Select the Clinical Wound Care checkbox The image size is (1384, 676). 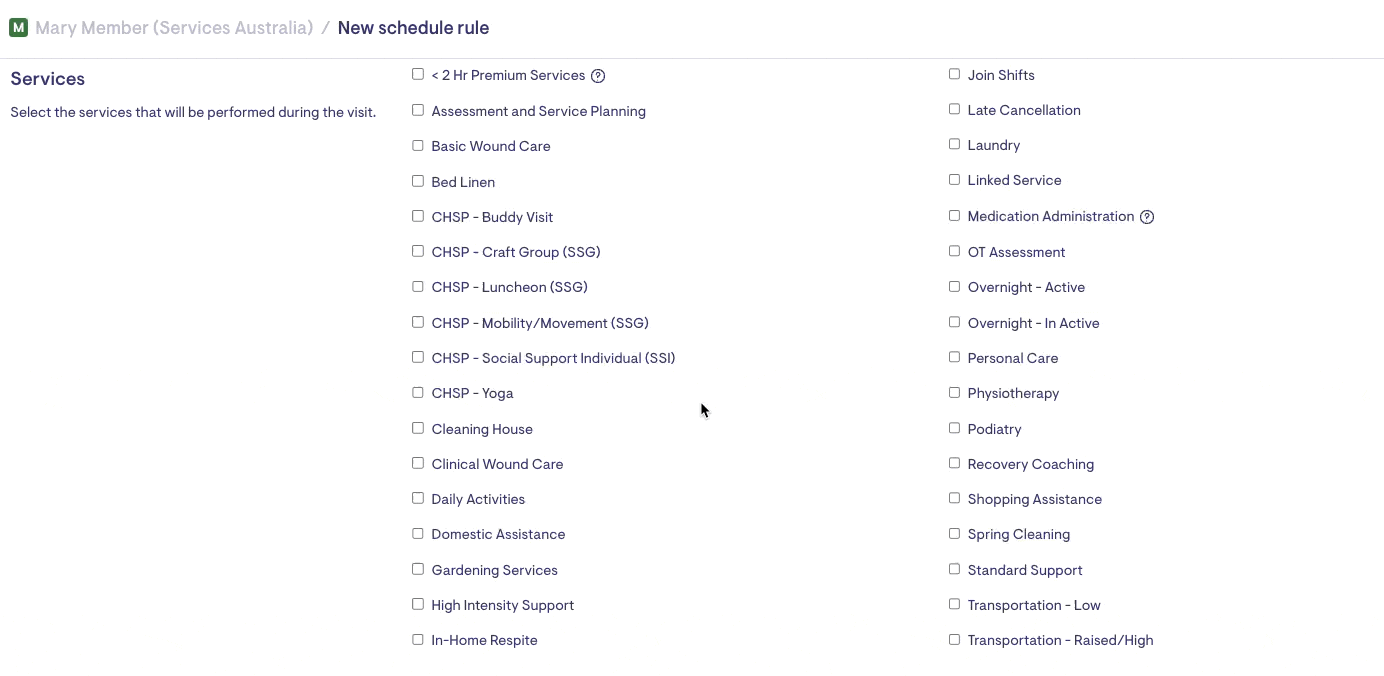(x=418, y=463)
